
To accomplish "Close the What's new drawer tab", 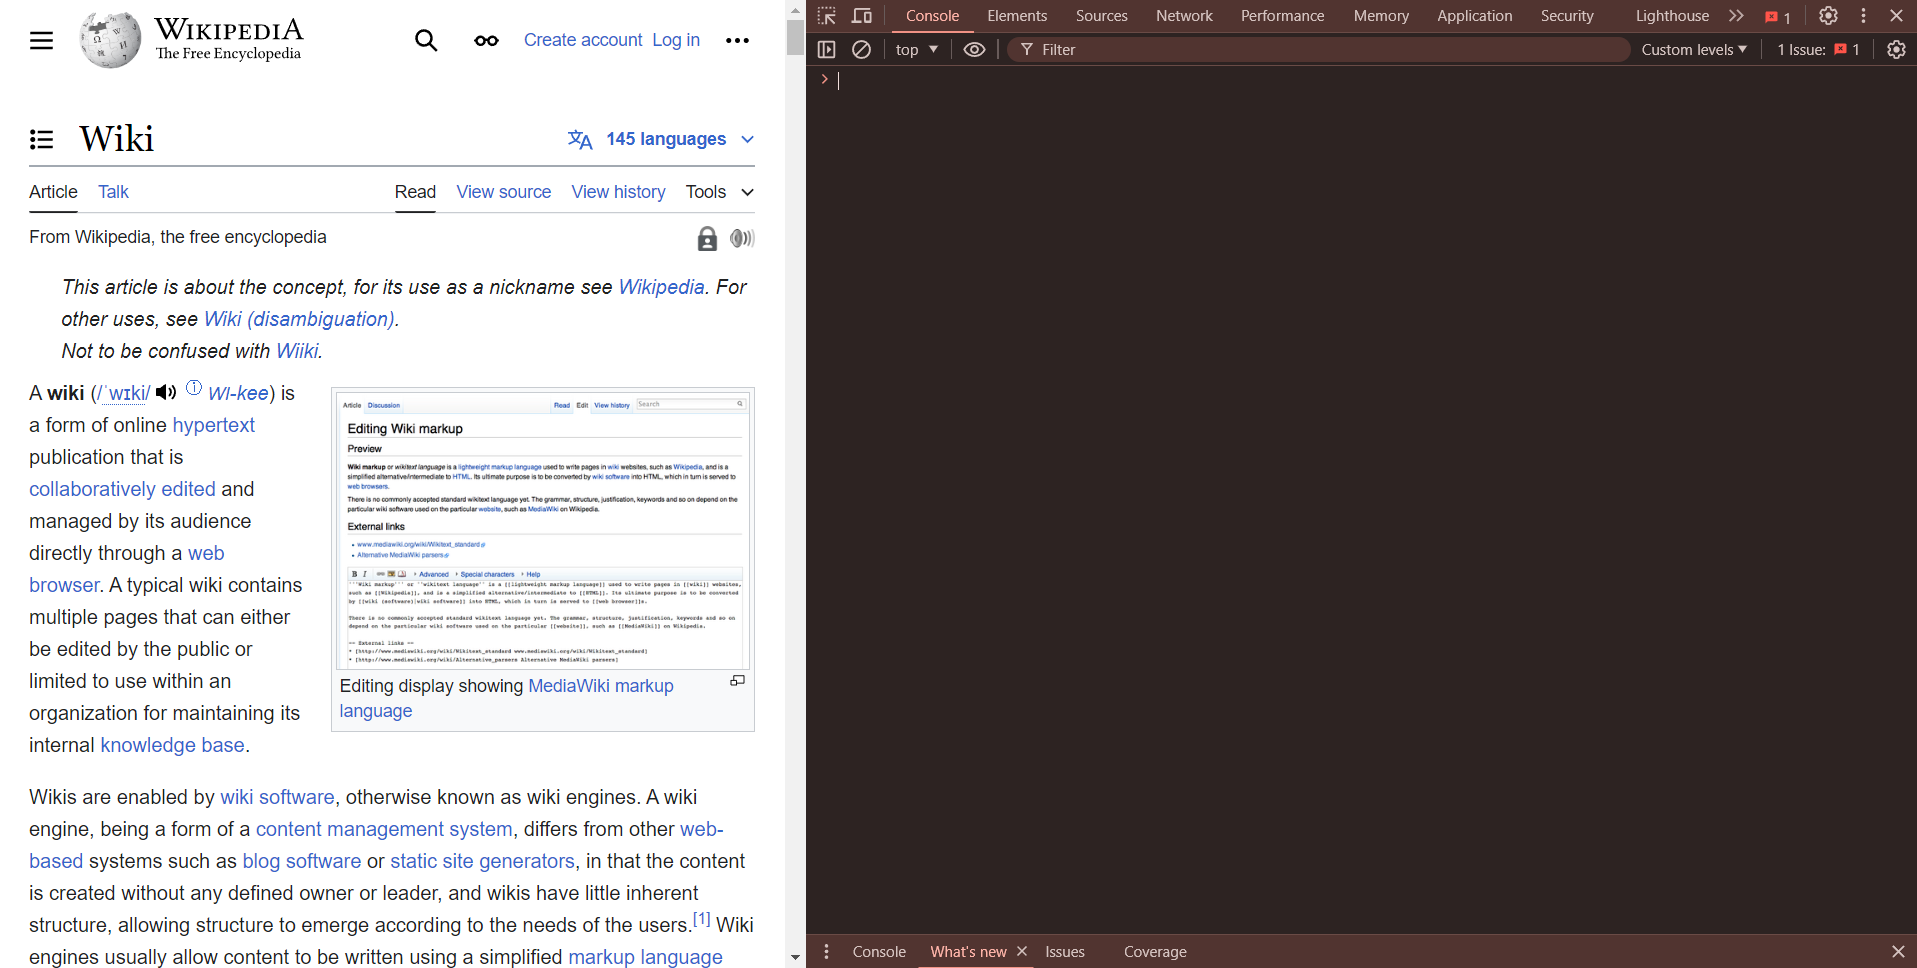I will 1022,951.
